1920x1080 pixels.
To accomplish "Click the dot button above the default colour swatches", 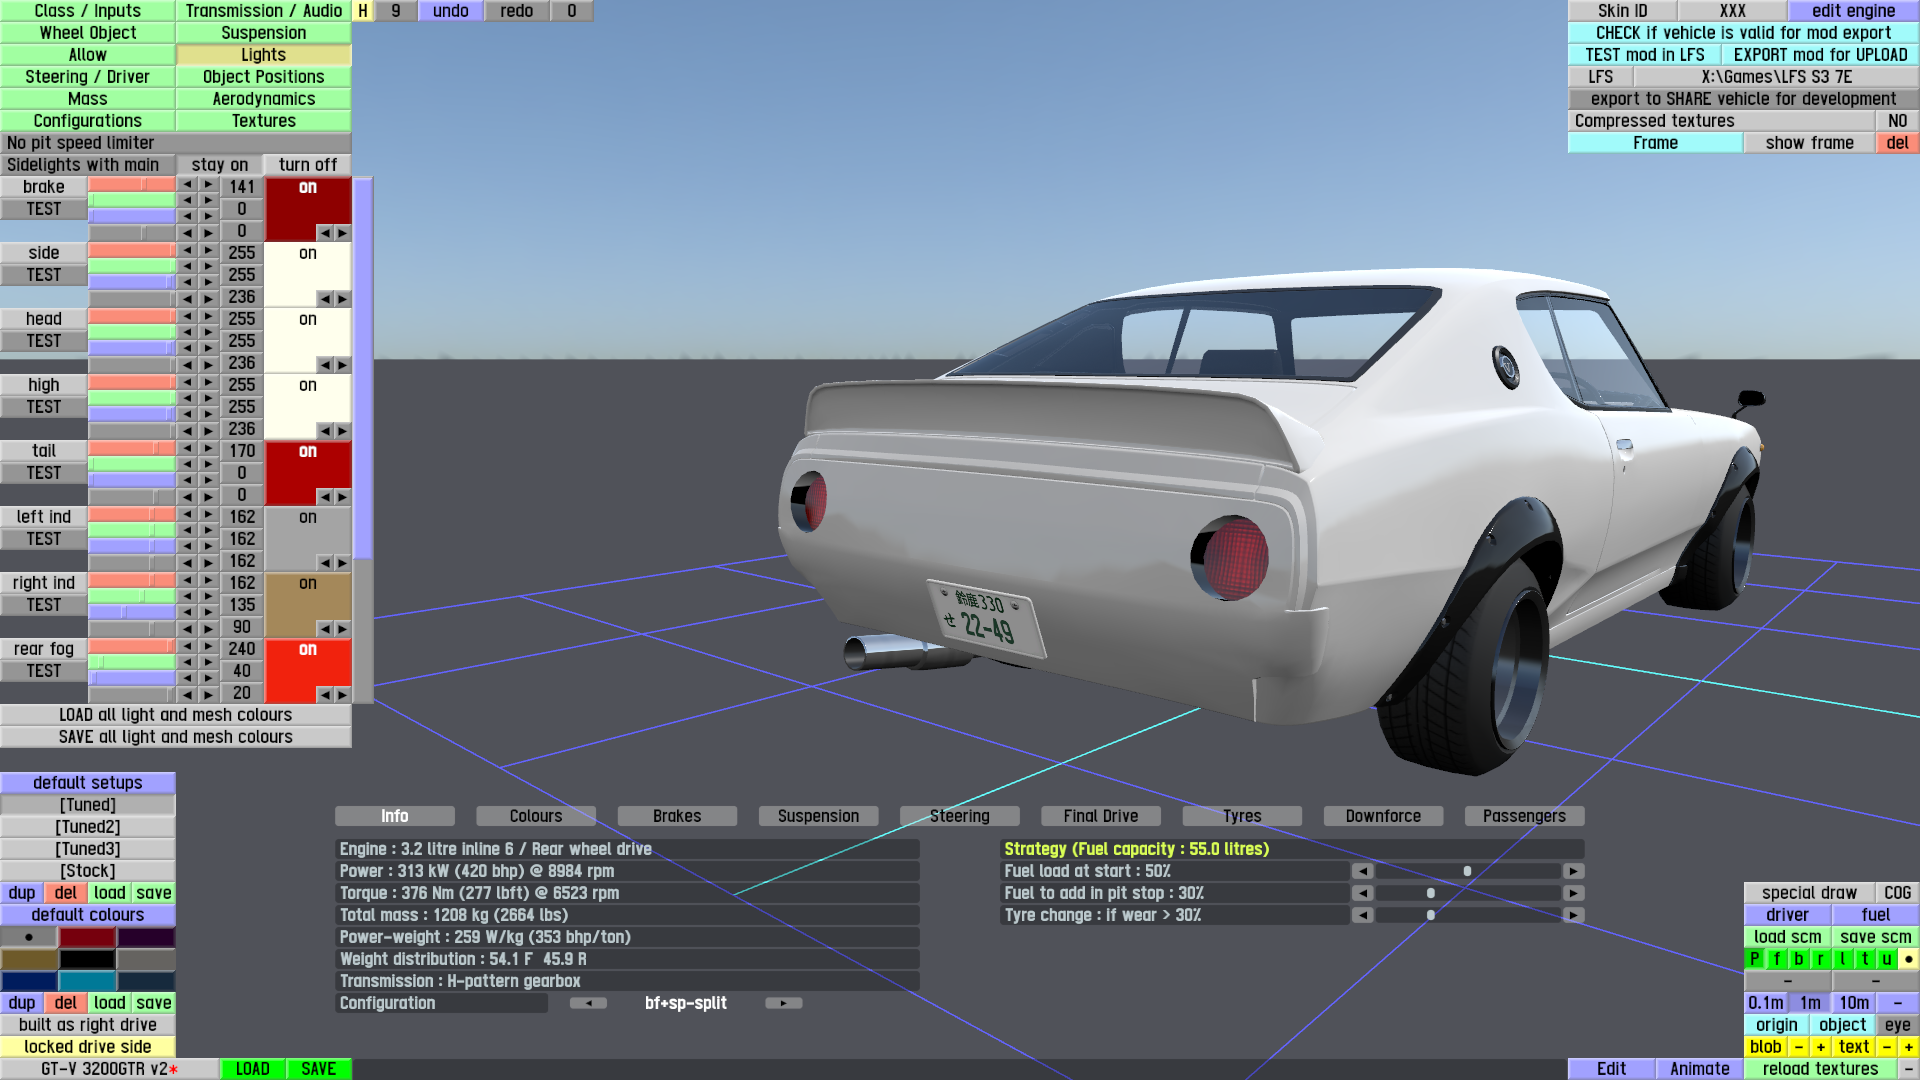I will pyautogui.click(x=29, y=937).
